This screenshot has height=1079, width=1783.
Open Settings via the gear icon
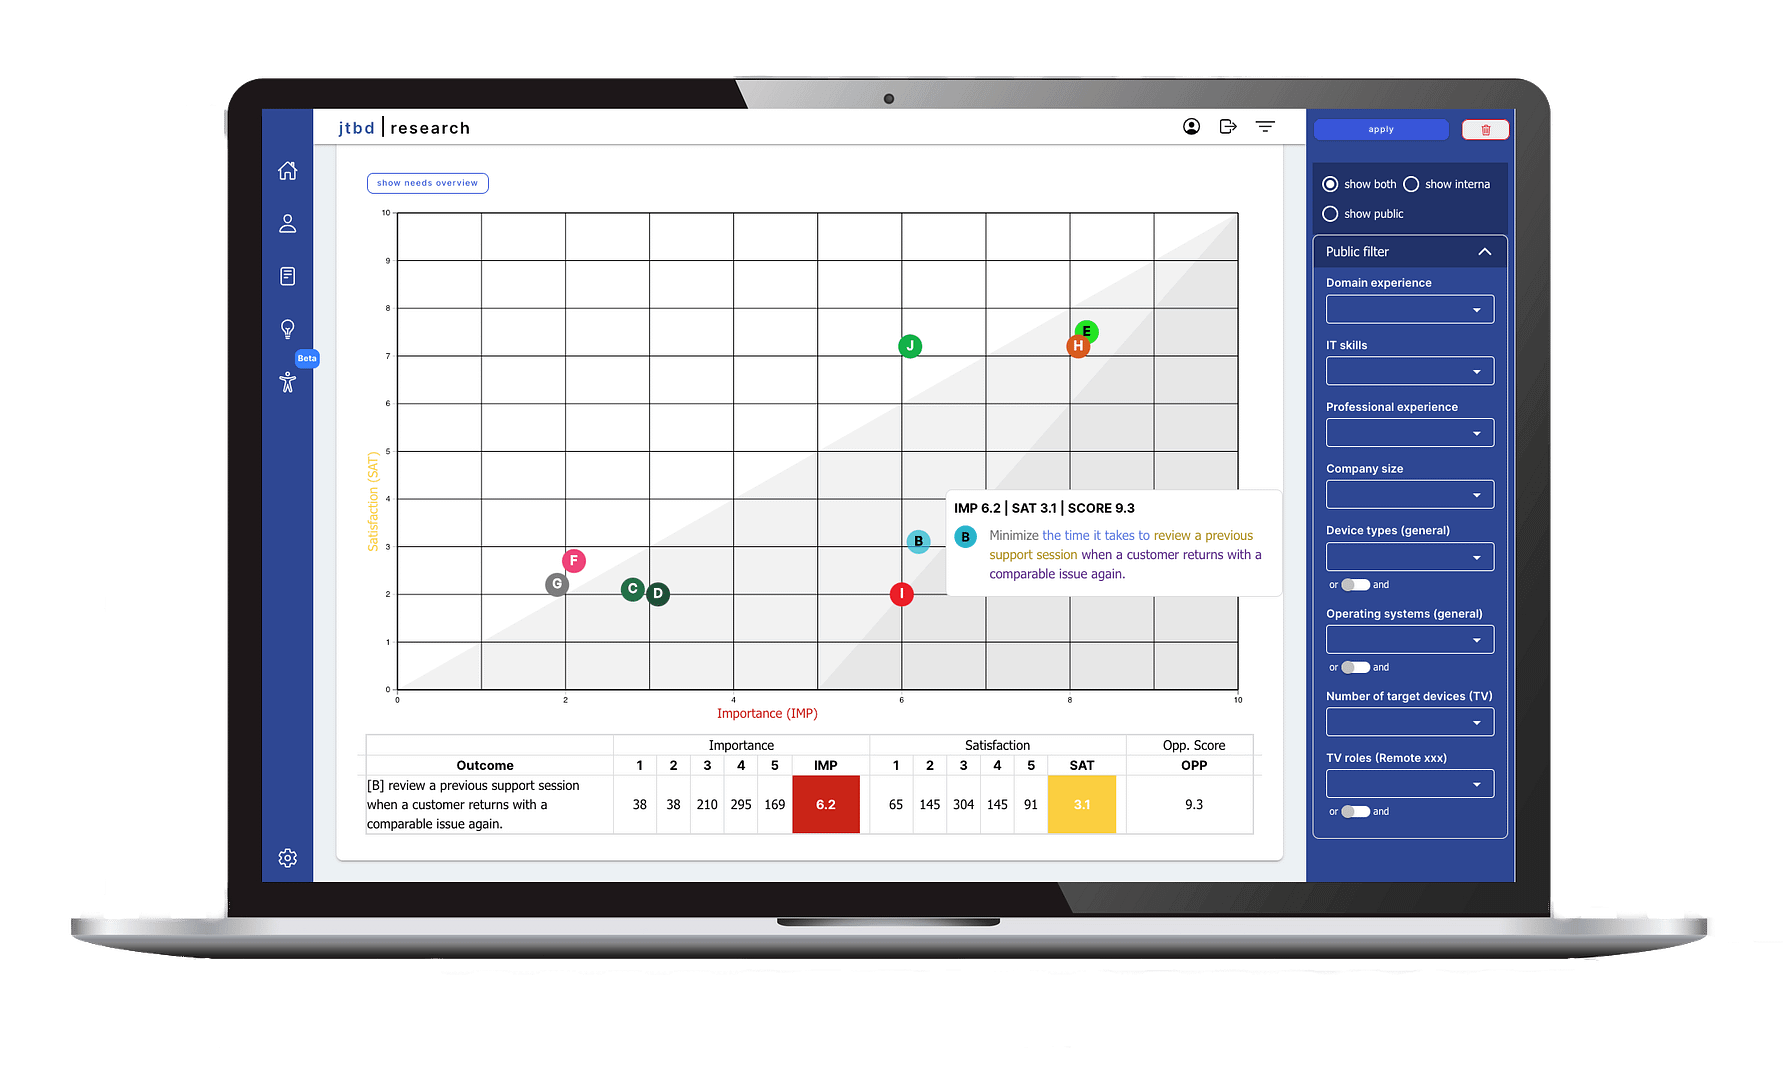[x=288, y=857]
